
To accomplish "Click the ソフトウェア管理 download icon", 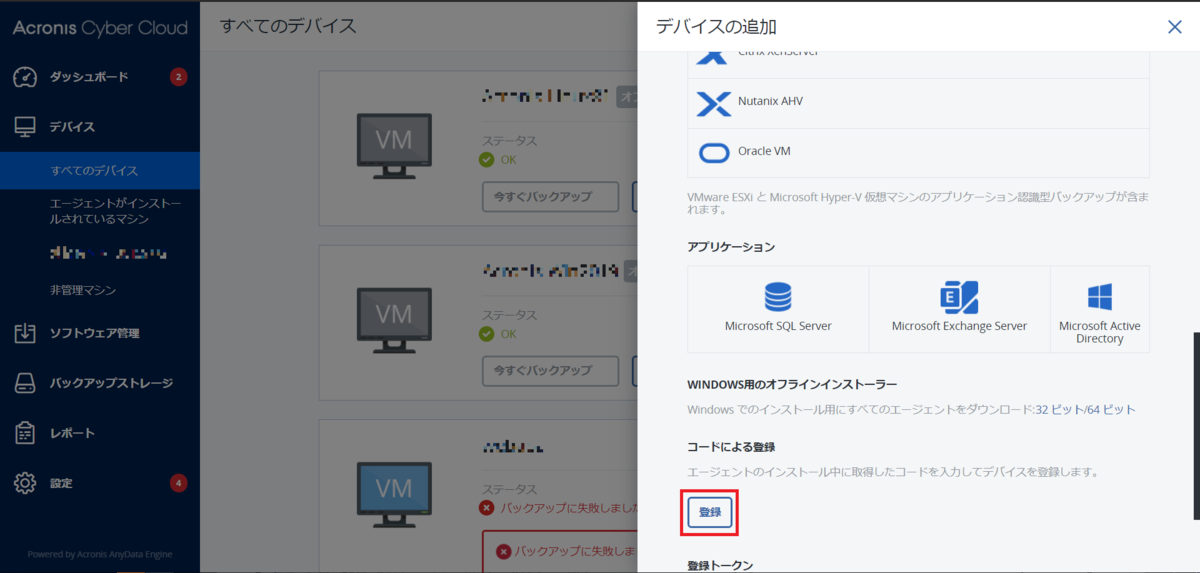I will coord(25,334).
